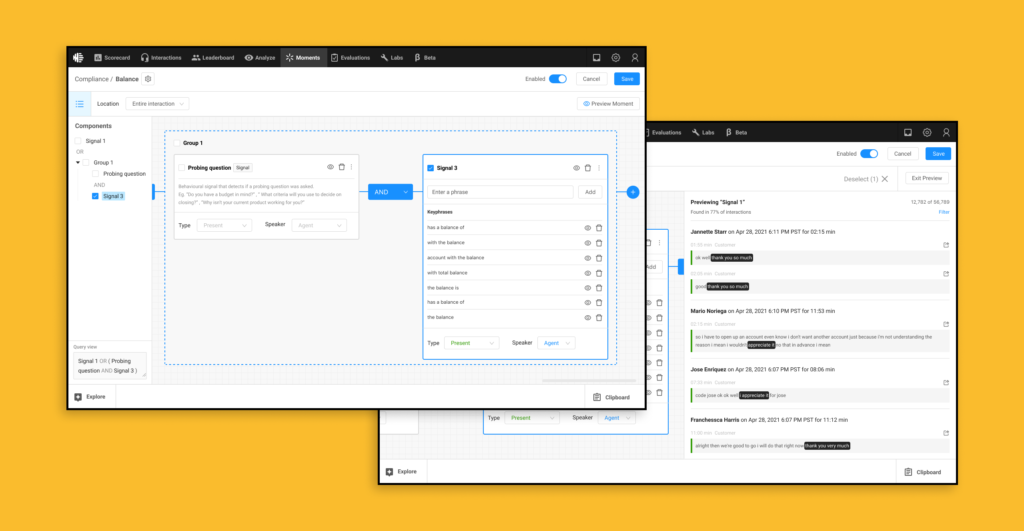Screen dimensions: 1024x531
Task: Toggle visibility of 'account with the balance' keyphrase
Action: (587, 258)
